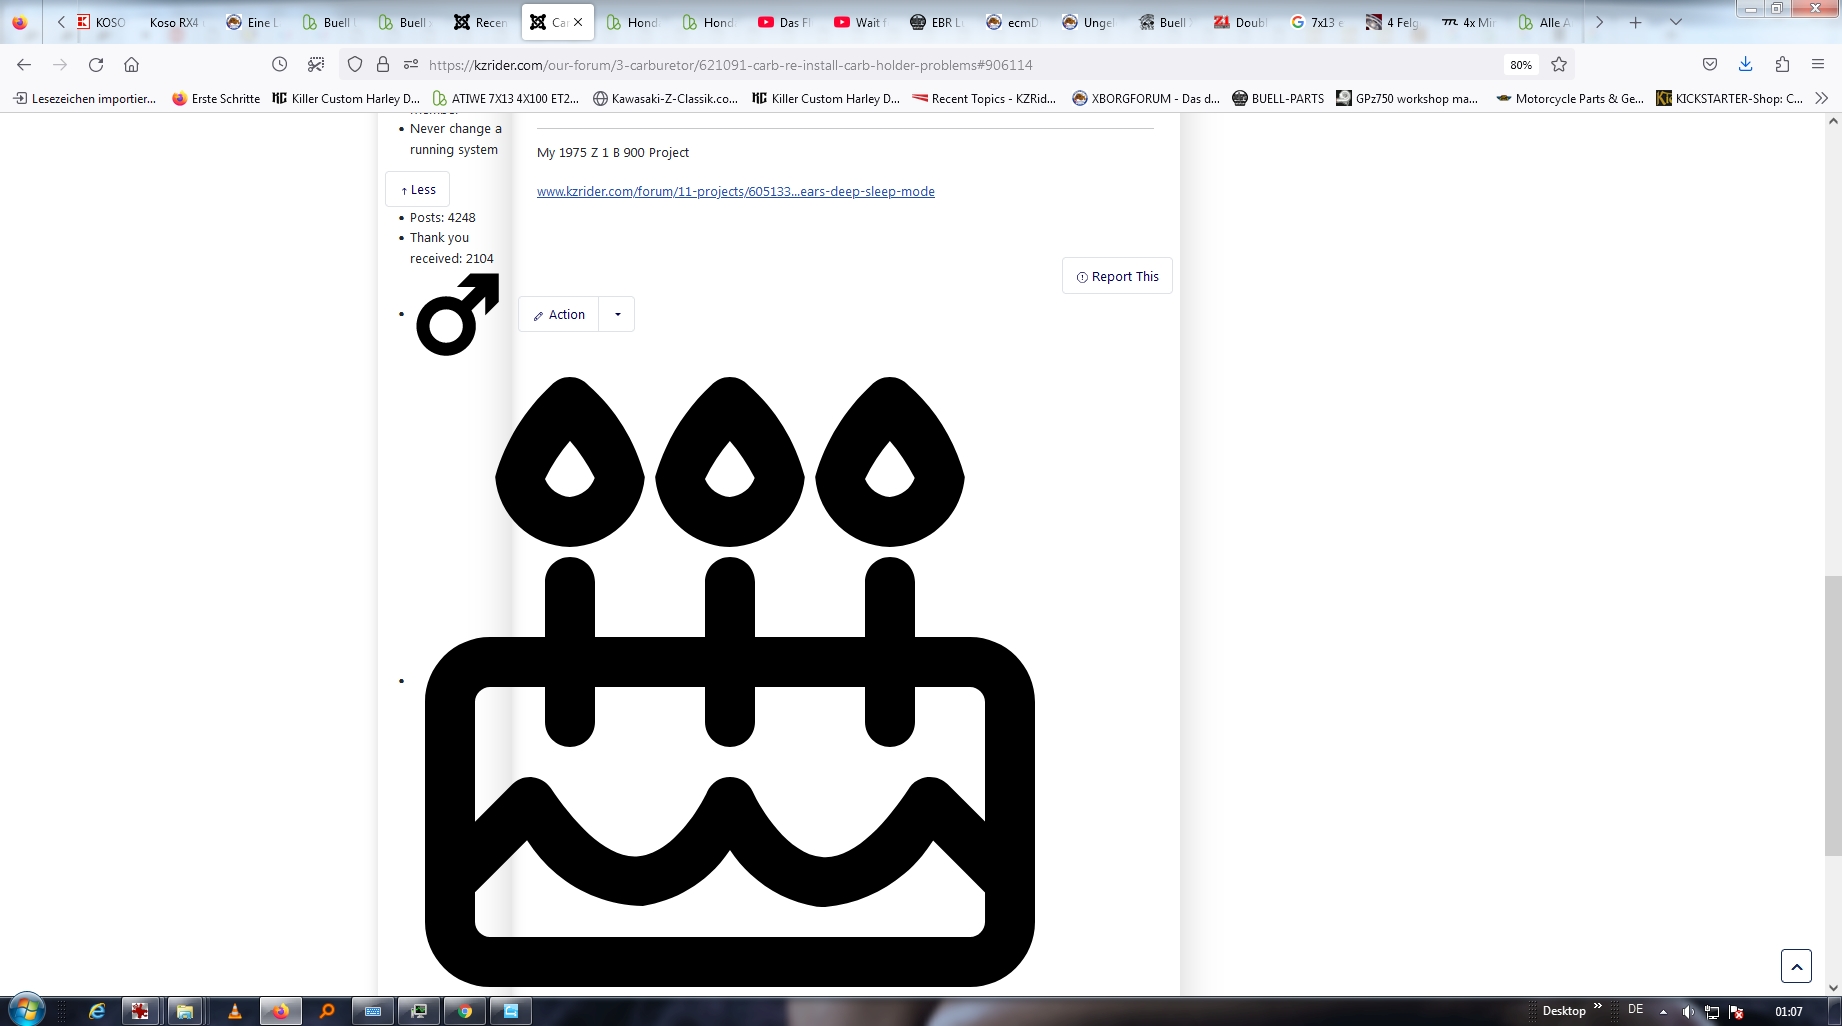Open the Firefox downloads panel

click(1745, 65)
